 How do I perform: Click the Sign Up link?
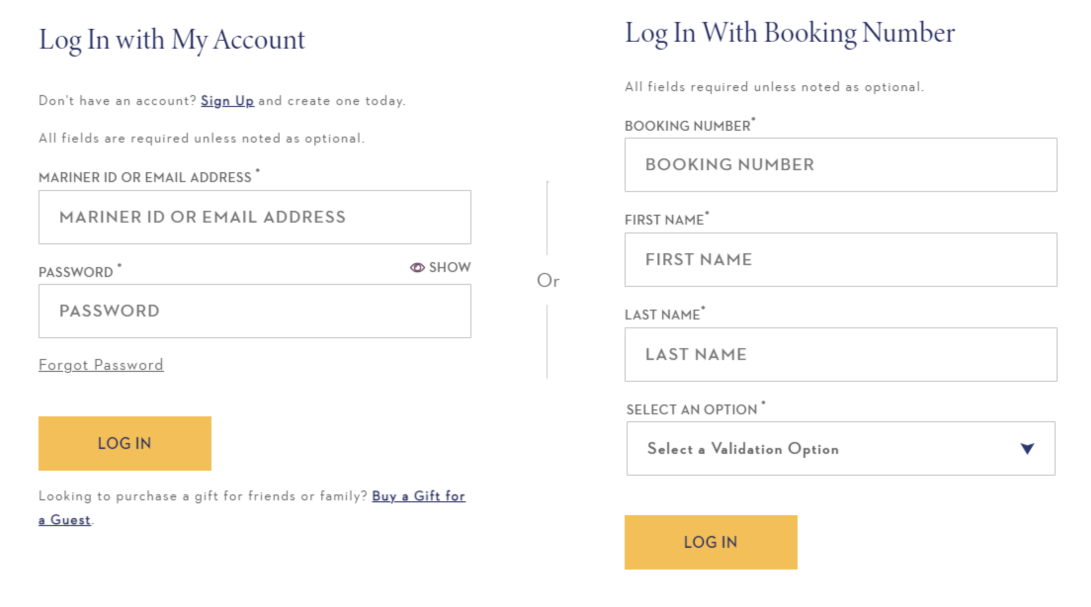[227, 101]
